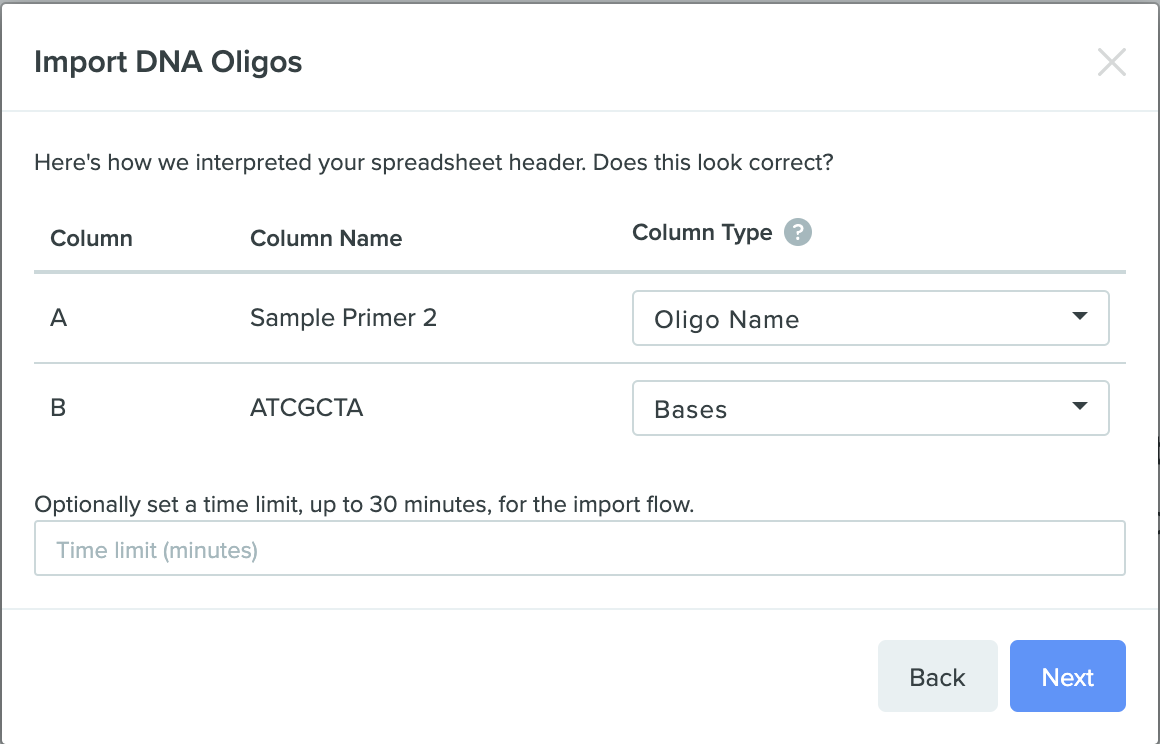Close the Import DNA Oligos dialog

pos(1111,62)
